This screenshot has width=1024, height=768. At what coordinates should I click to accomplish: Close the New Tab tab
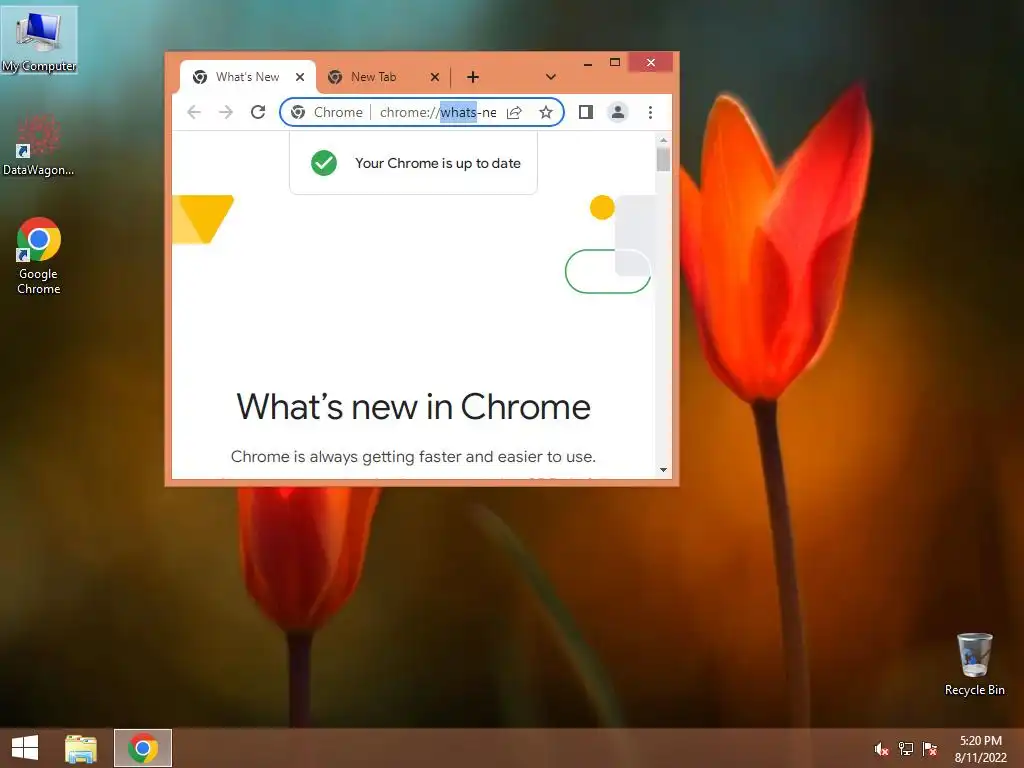434,77
